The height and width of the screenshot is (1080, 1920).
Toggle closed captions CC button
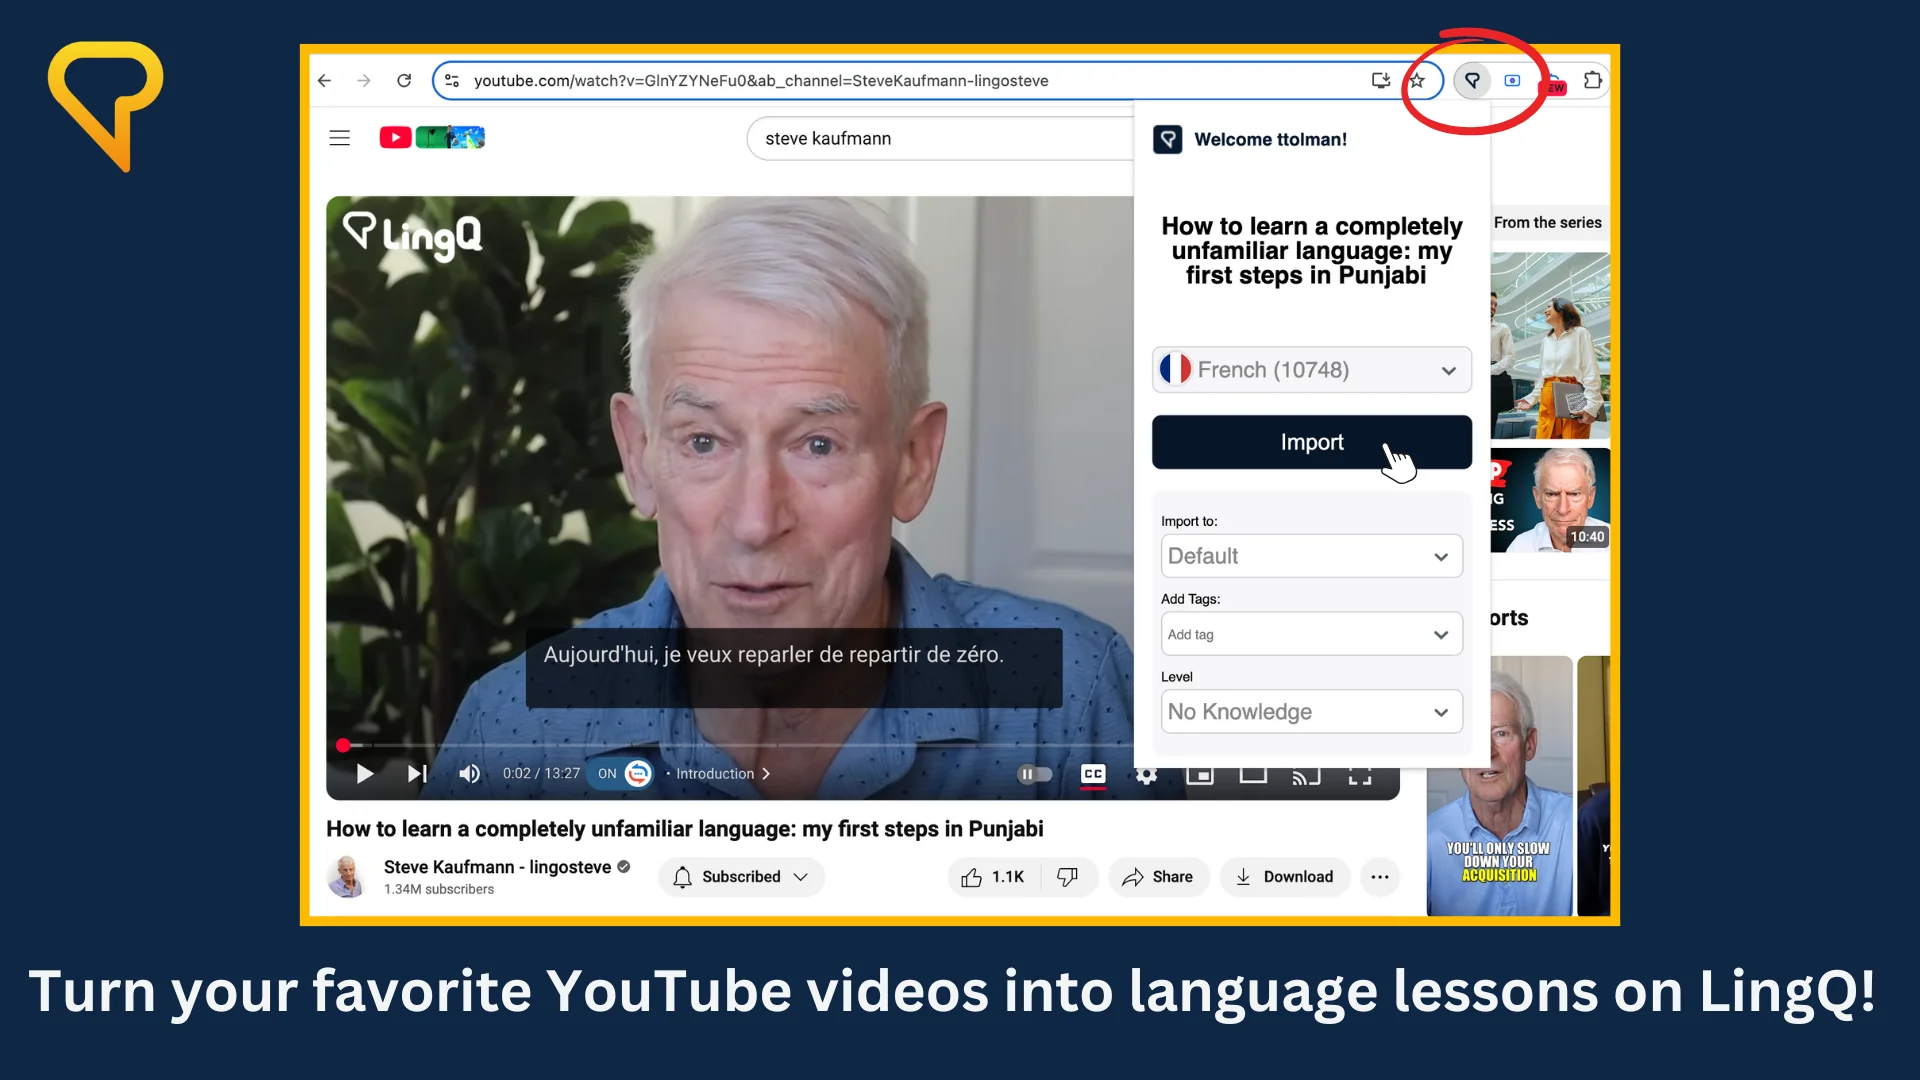coord(1093,774)
